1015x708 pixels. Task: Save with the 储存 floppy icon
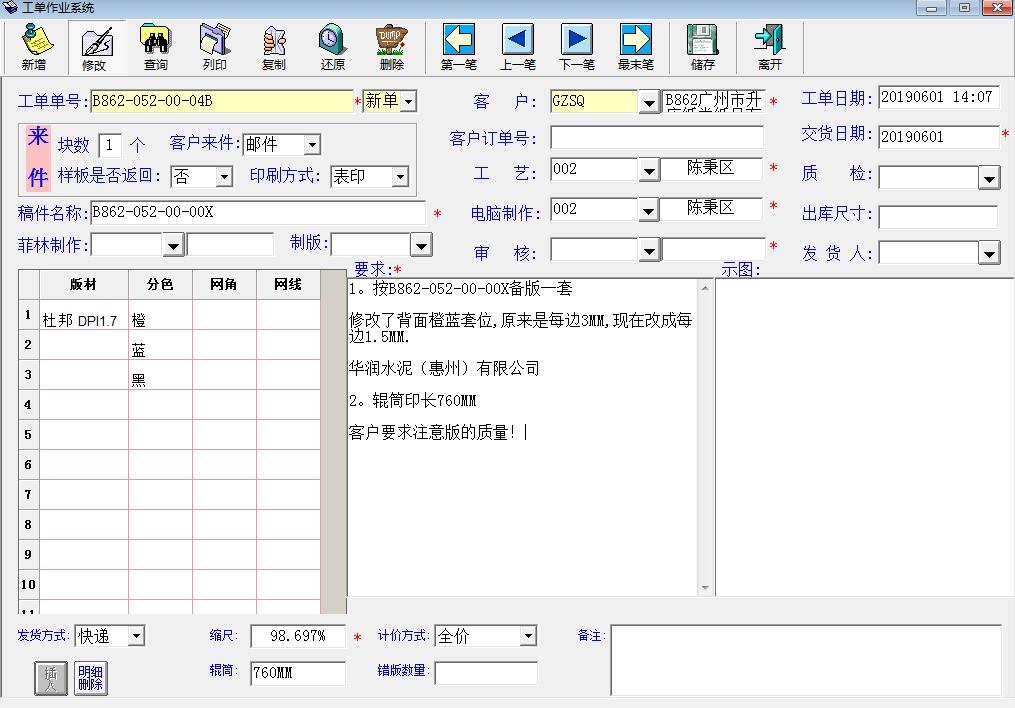tap(703, 47)
